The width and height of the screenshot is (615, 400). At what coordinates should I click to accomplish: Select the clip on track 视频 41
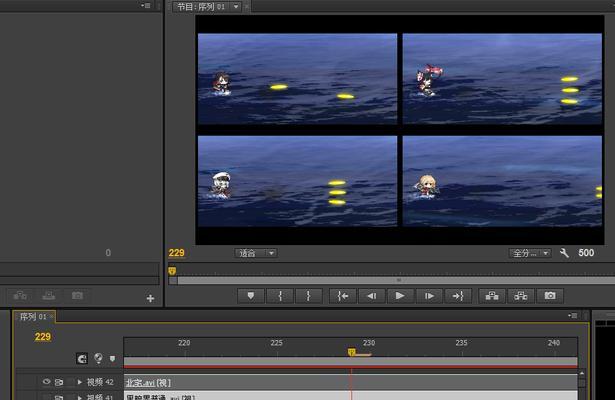click(351, 396)
